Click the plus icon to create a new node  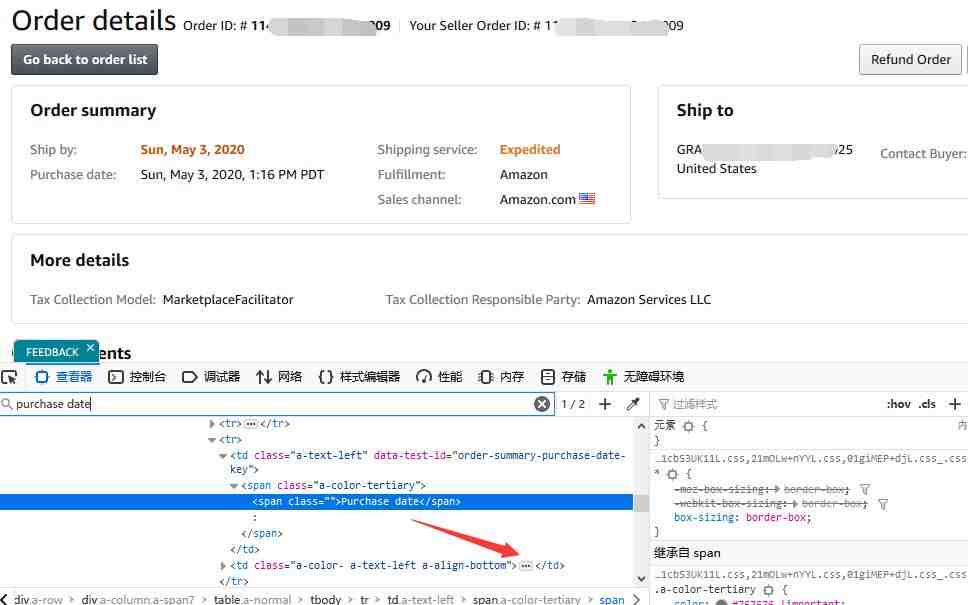click(605, 404)
